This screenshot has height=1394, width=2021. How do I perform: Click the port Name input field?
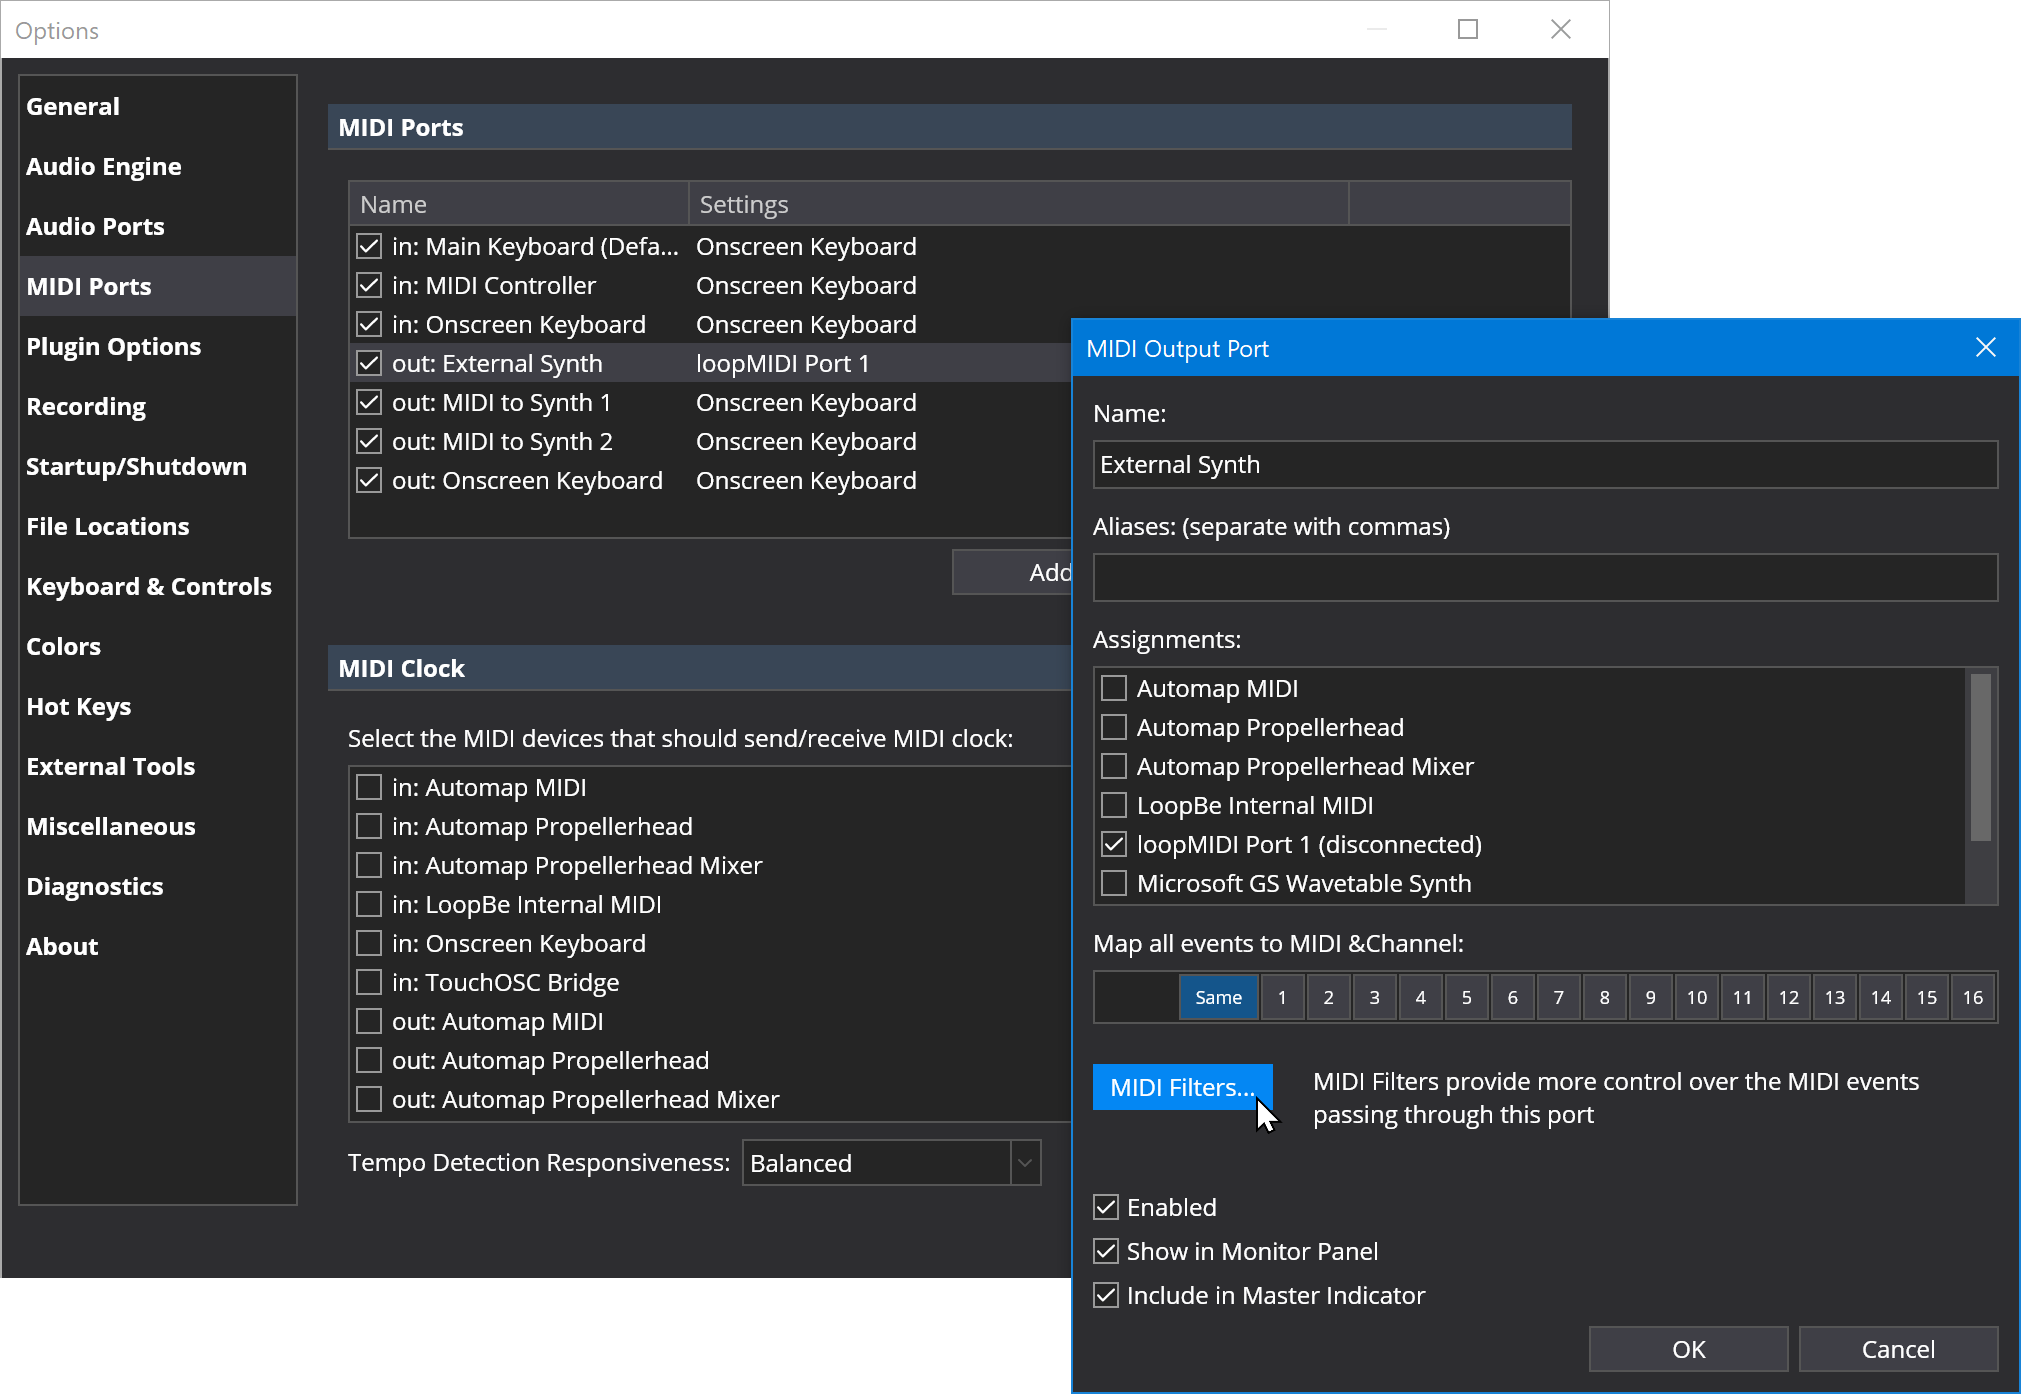click(x=1545, y=464)
